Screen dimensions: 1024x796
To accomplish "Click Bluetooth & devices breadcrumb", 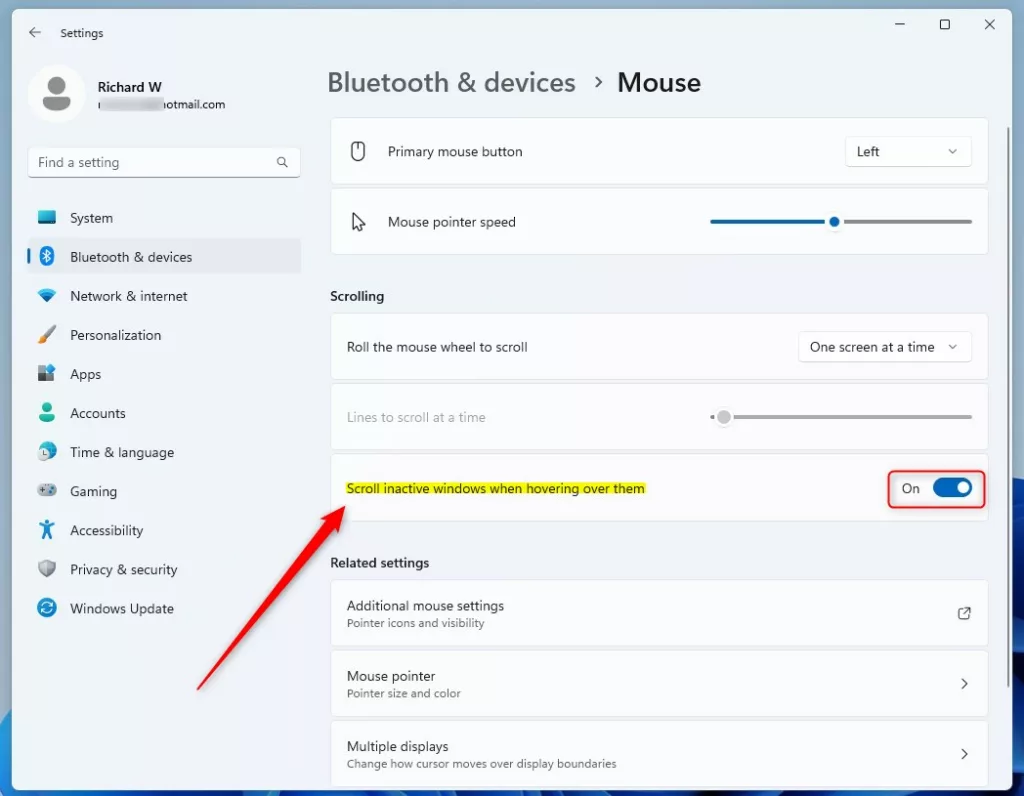I will click(451, 82).
